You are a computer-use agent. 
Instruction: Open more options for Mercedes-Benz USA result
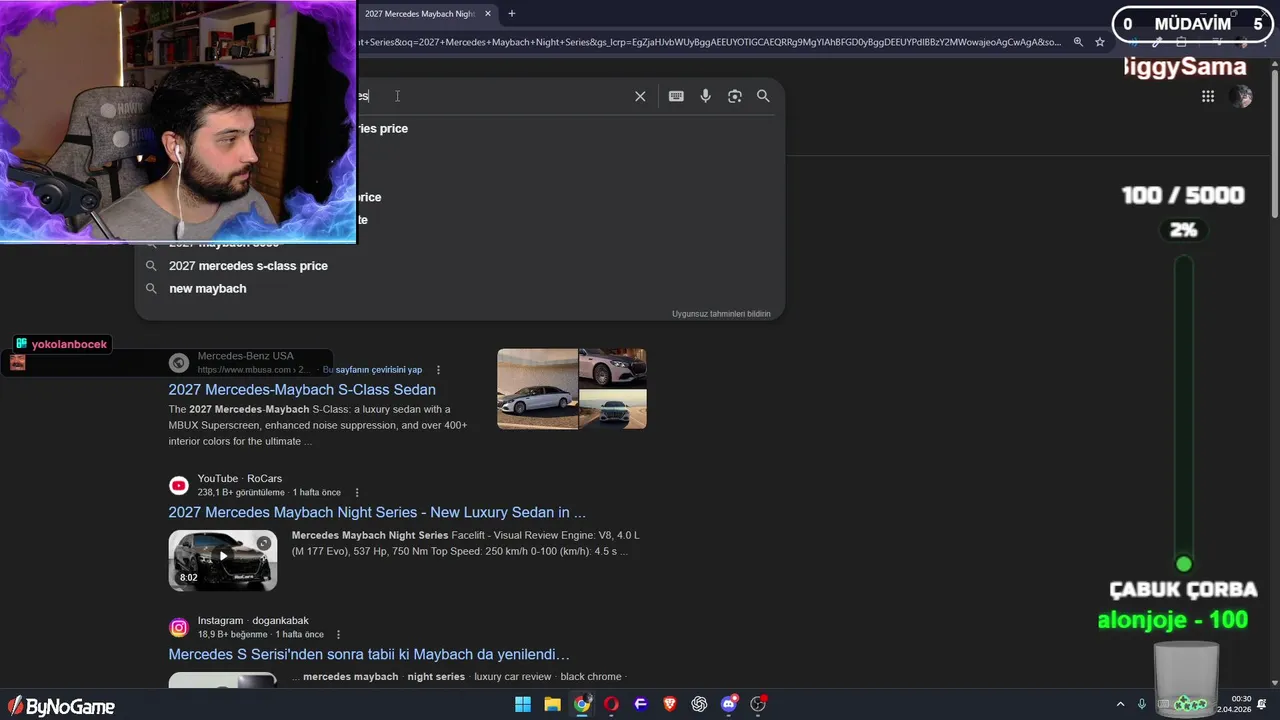[438, 370]
